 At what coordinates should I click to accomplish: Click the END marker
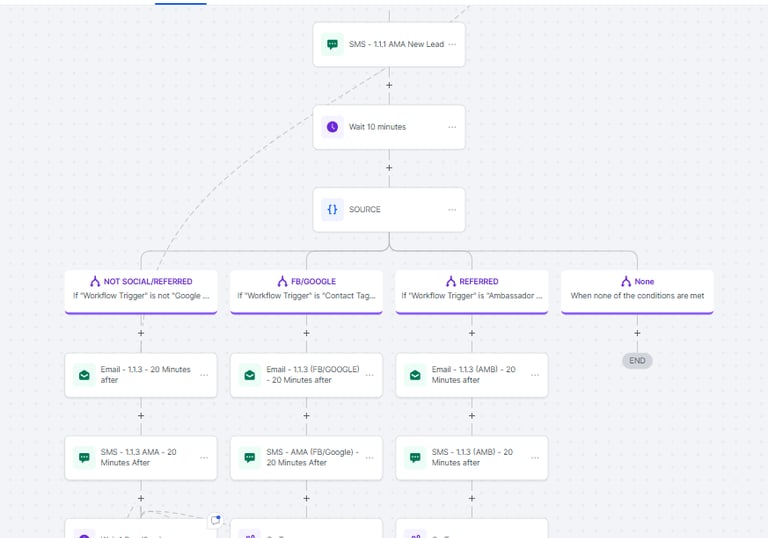coord(637,361)
